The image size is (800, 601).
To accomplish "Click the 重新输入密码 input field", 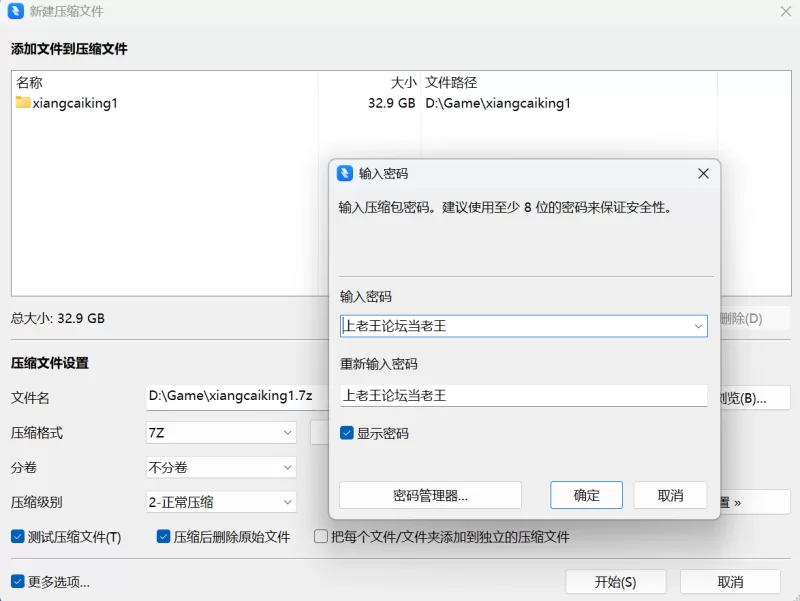I will (x=523, y=395).
